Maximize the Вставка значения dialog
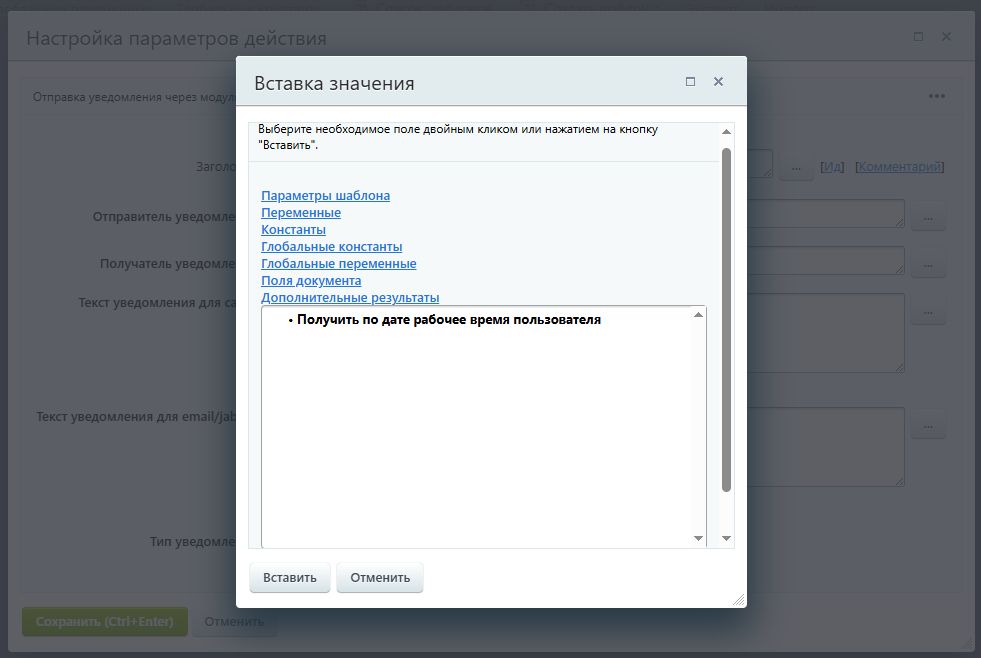This screenshot has height=658, width=981. pyautogui.click(x=689, y=81)
